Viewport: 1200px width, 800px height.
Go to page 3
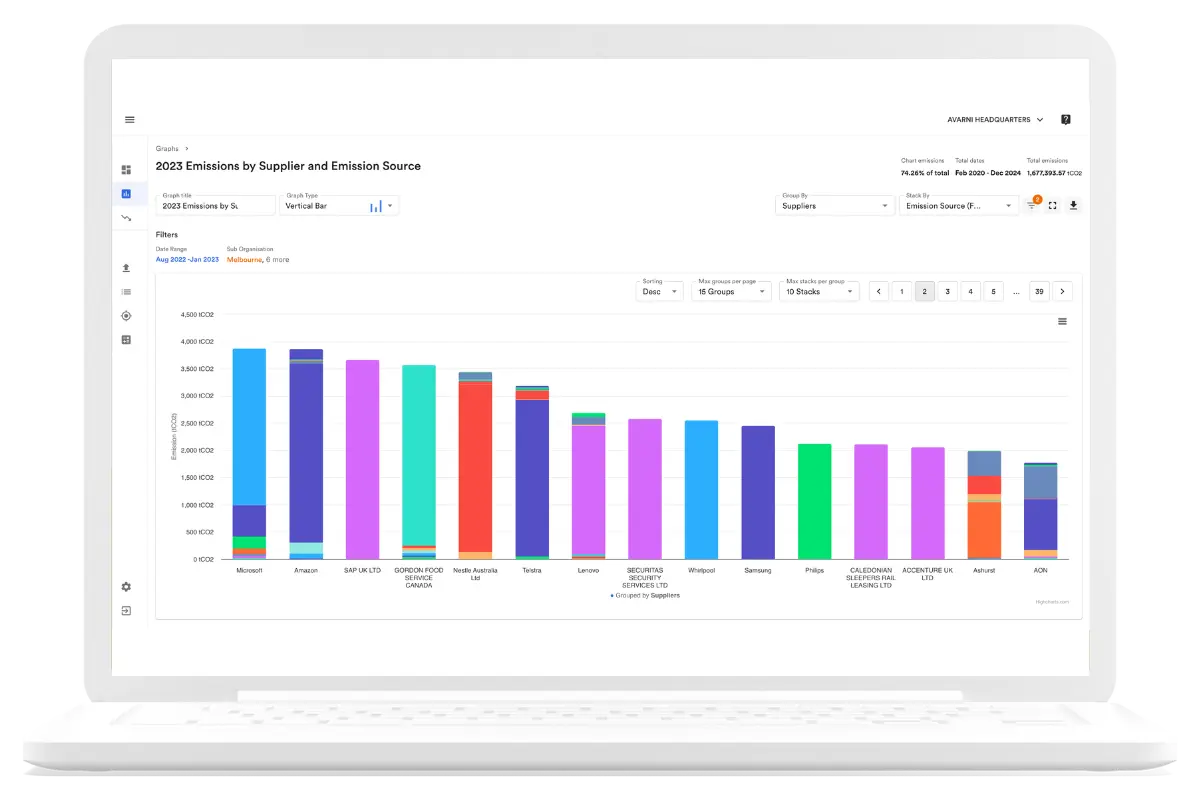coord(948,292)
